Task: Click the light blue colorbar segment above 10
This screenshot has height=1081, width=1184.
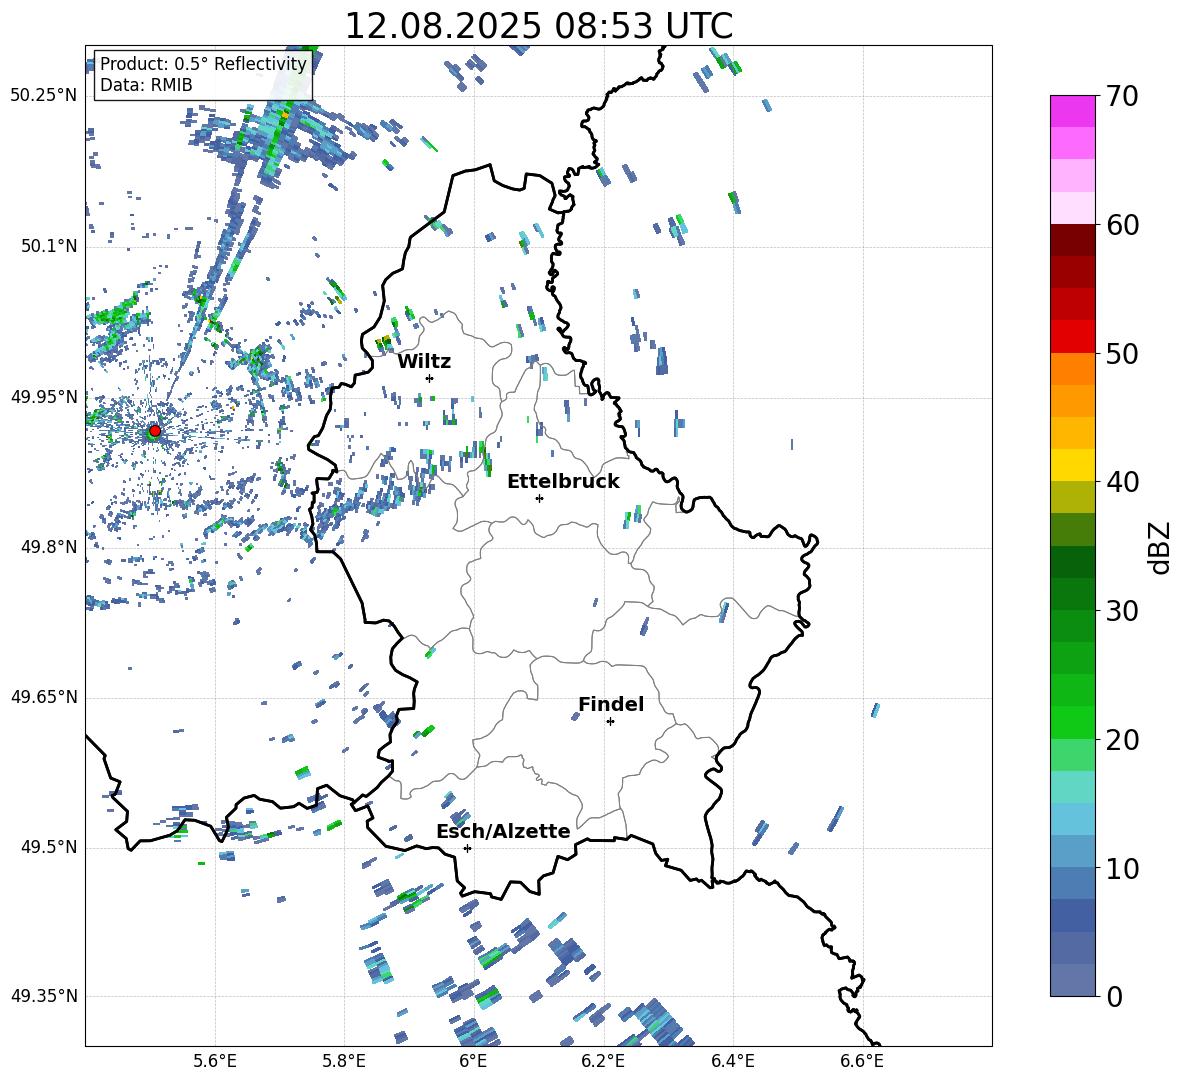Action: pos(1073,852)
